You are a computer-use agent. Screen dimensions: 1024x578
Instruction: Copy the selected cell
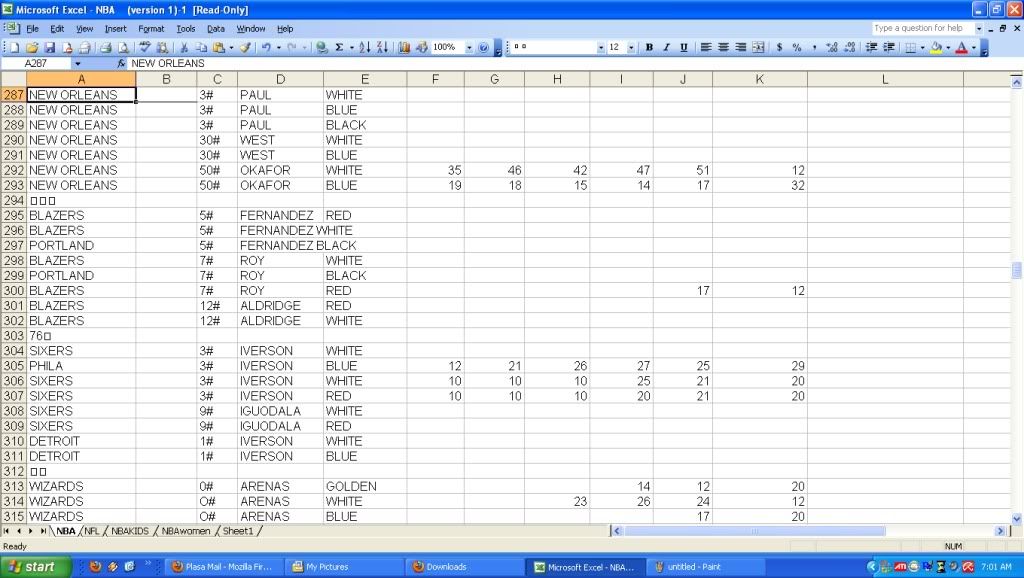pos(201,48)
